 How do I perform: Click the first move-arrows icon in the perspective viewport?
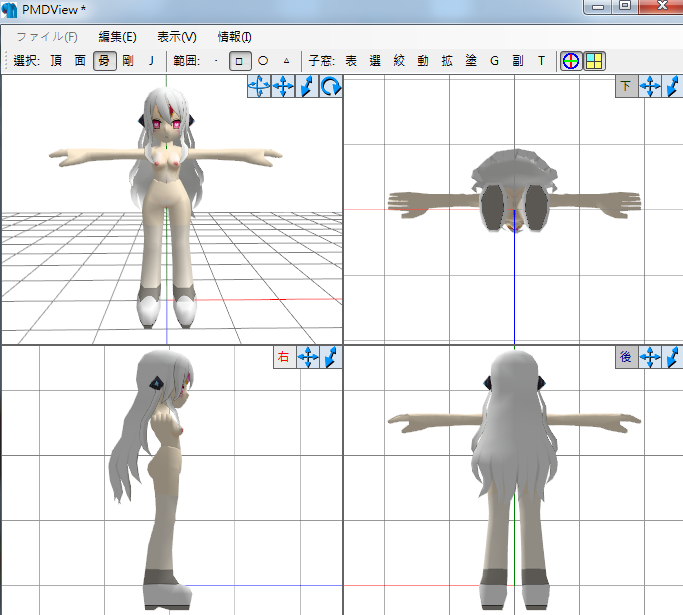pyautogui.click(x=259, y=88)
